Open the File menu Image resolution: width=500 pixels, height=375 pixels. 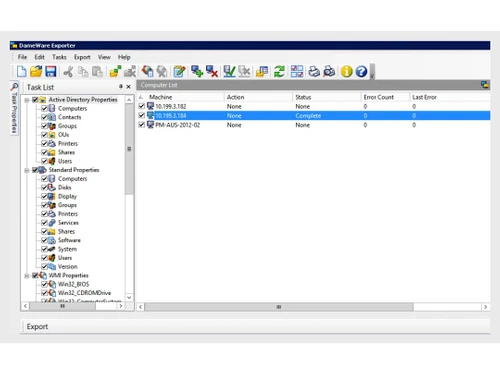(x=22, y=57)
